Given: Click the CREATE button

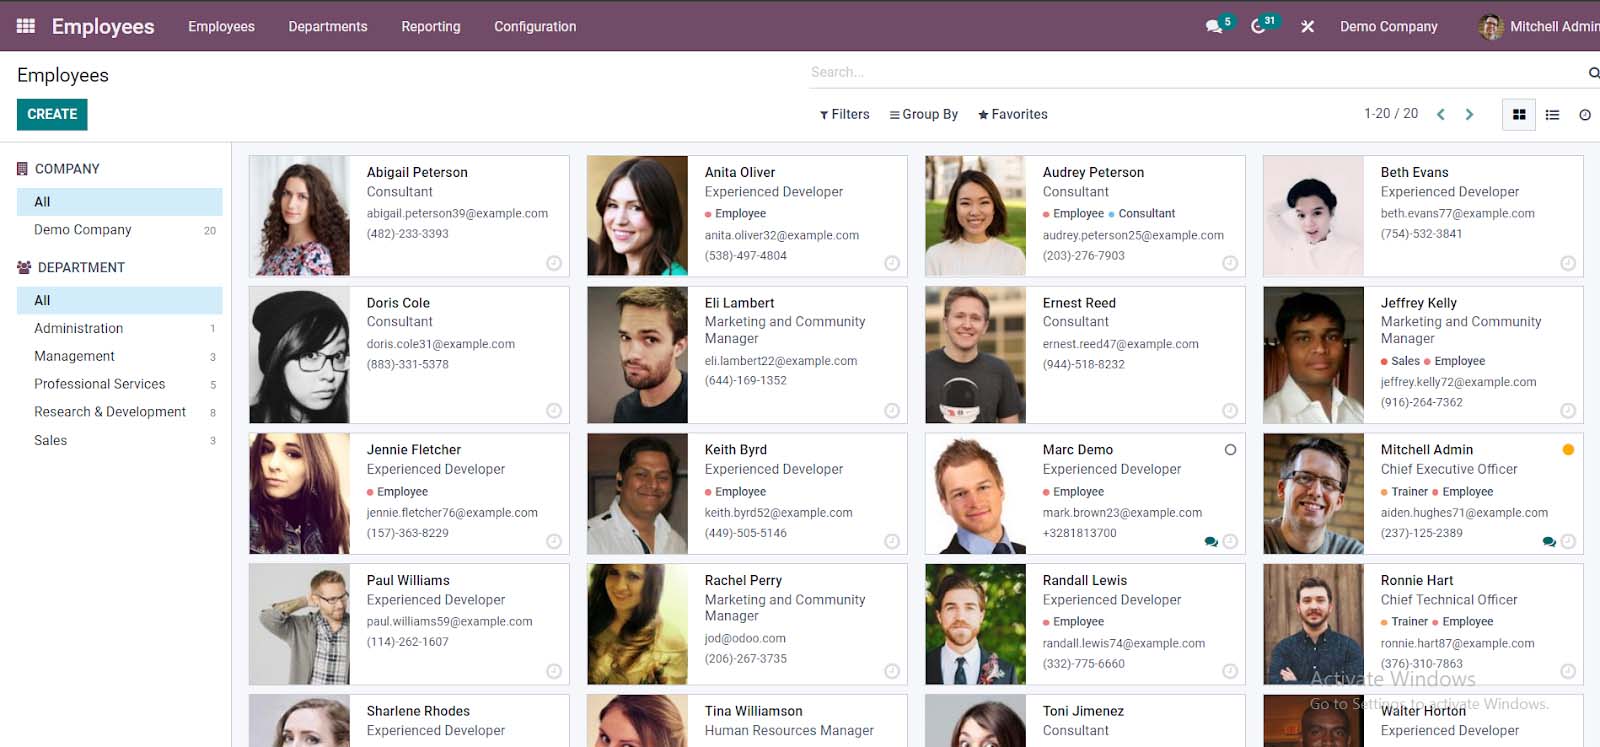Looking at the screenshot, I should (x=52, y=114).
